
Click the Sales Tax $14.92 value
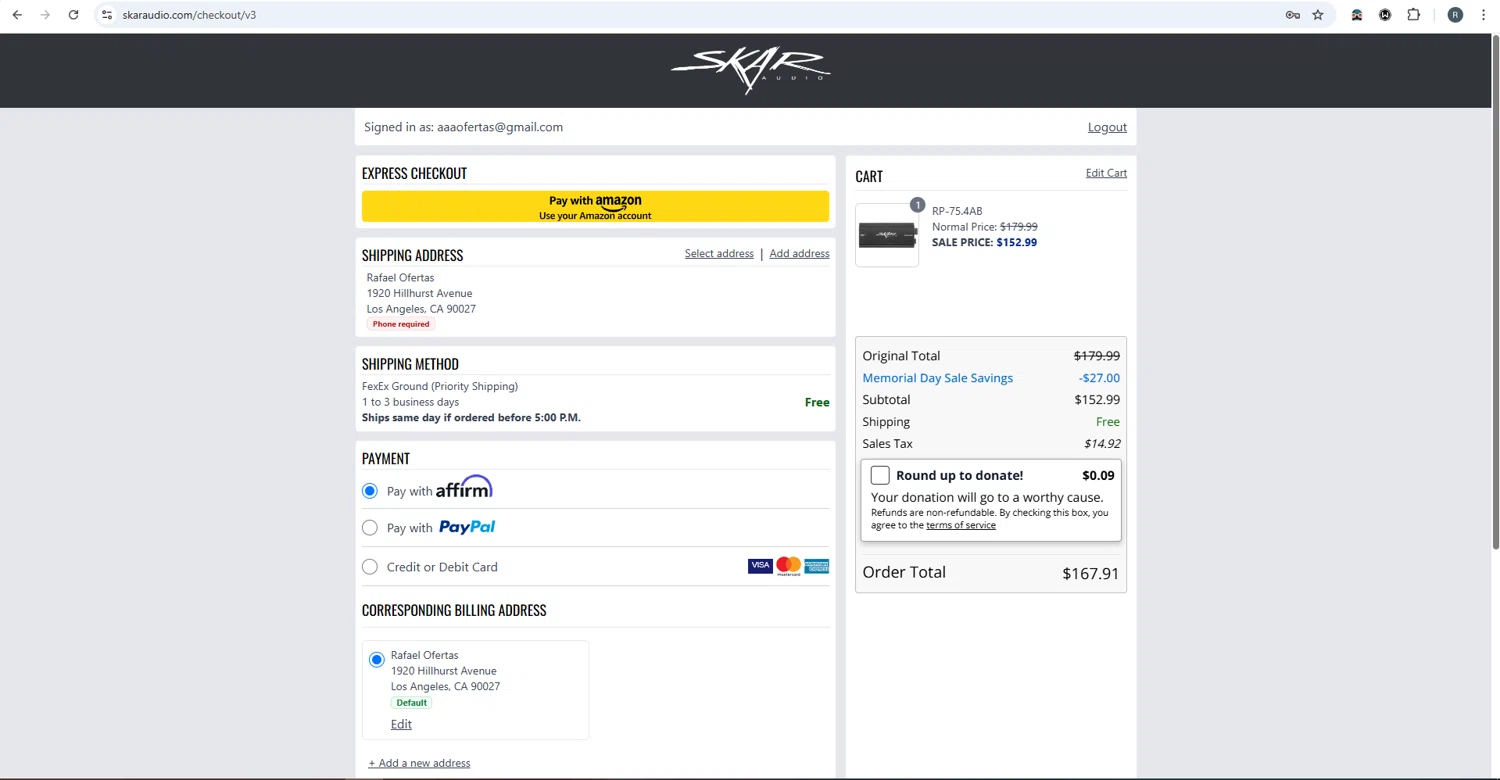pyautogui.click(x=1102, y=444)
